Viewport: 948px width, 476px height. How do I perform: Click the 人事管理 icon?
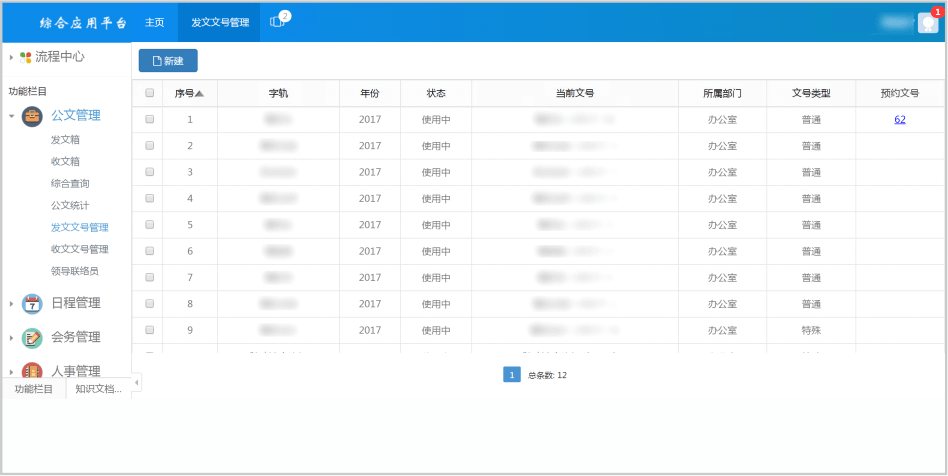click(x=32, y=371)
